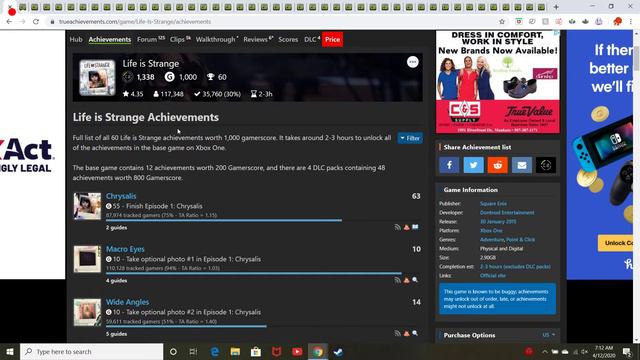
Task: Open the Clips tab
Action: click(180, 40)
